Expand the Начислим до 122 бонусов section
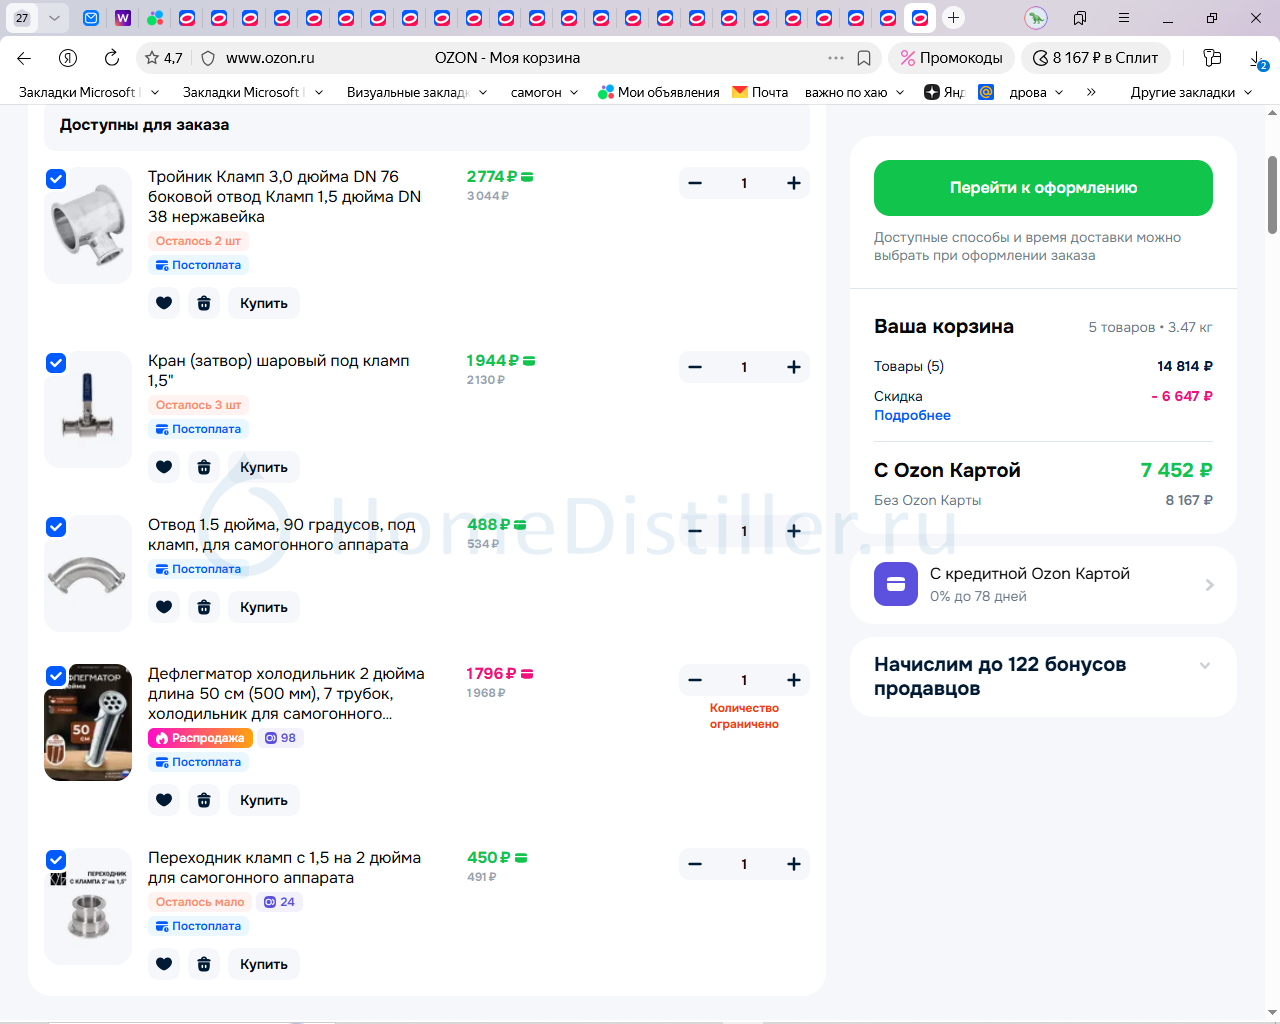This screenshot has width=1280, height=1024. coord(1204,666)
